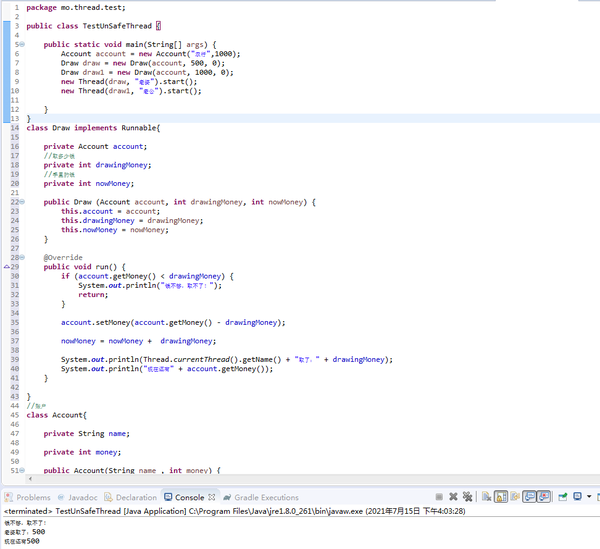Click the Terminate button in Console toolbar

[439, 497]
